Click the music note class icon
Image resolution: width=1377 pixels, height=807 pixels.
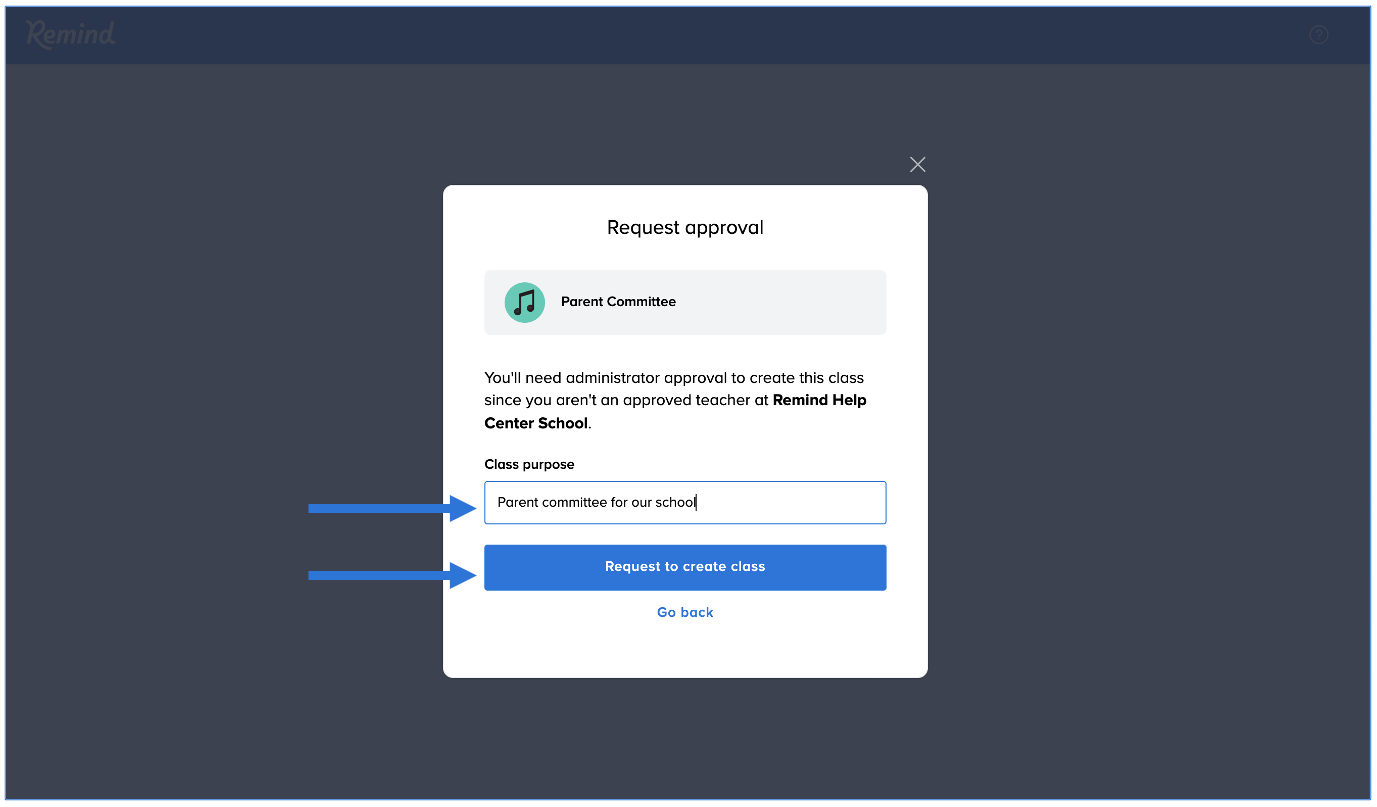(x=524, y=302)
